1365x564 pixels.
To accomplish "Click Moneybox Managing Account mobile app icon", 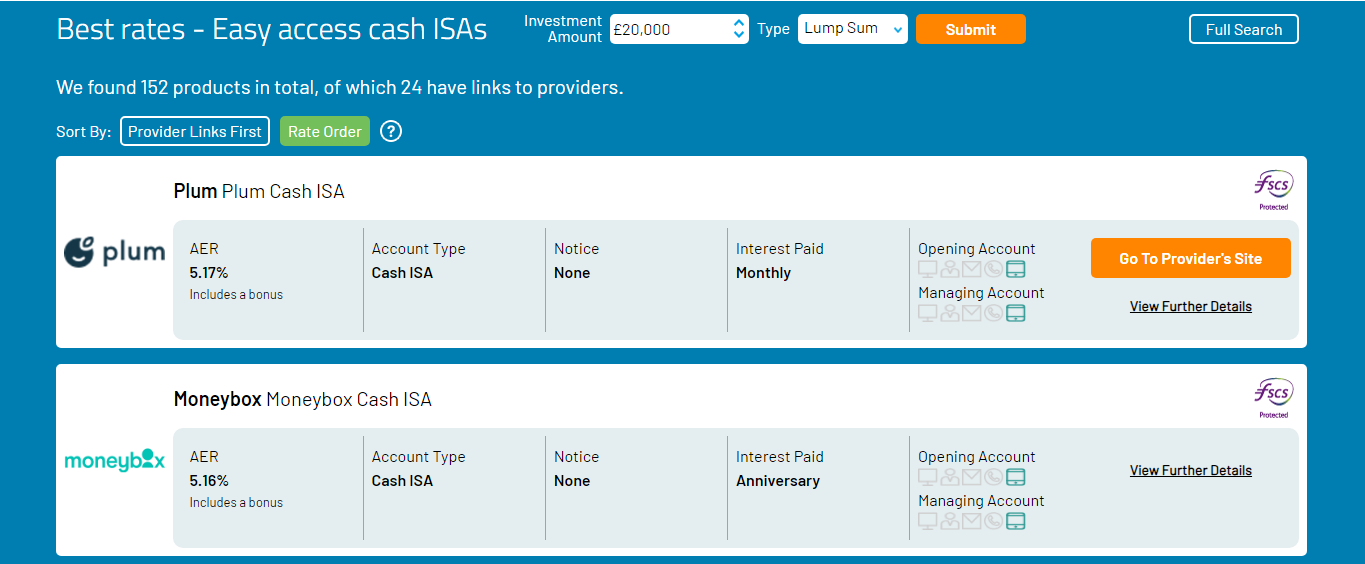I will click(x=1016, y=521).
